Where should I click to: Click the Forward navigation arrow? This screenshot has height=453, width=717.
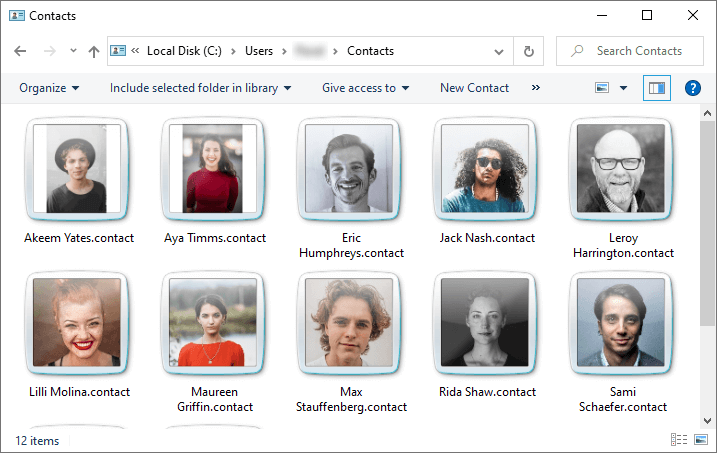(x=49, y=51)
